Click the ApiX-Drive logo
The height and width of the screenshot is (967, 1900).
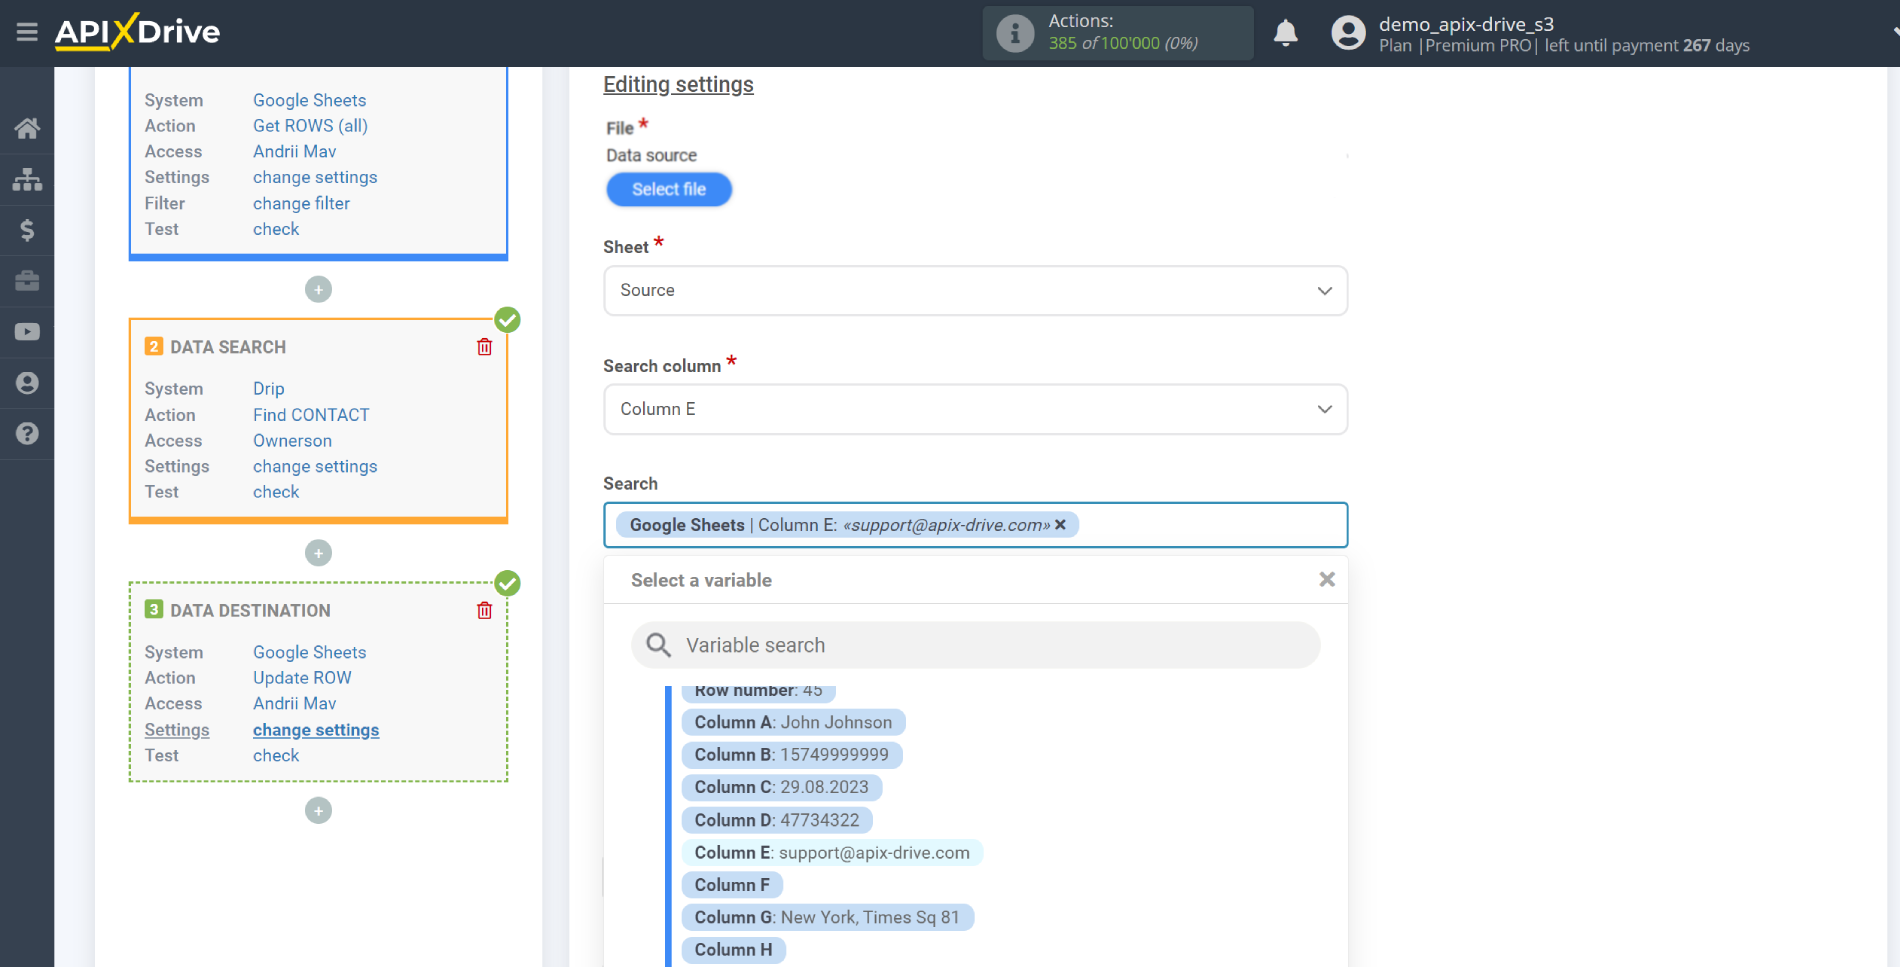click(x=137, y=32)
